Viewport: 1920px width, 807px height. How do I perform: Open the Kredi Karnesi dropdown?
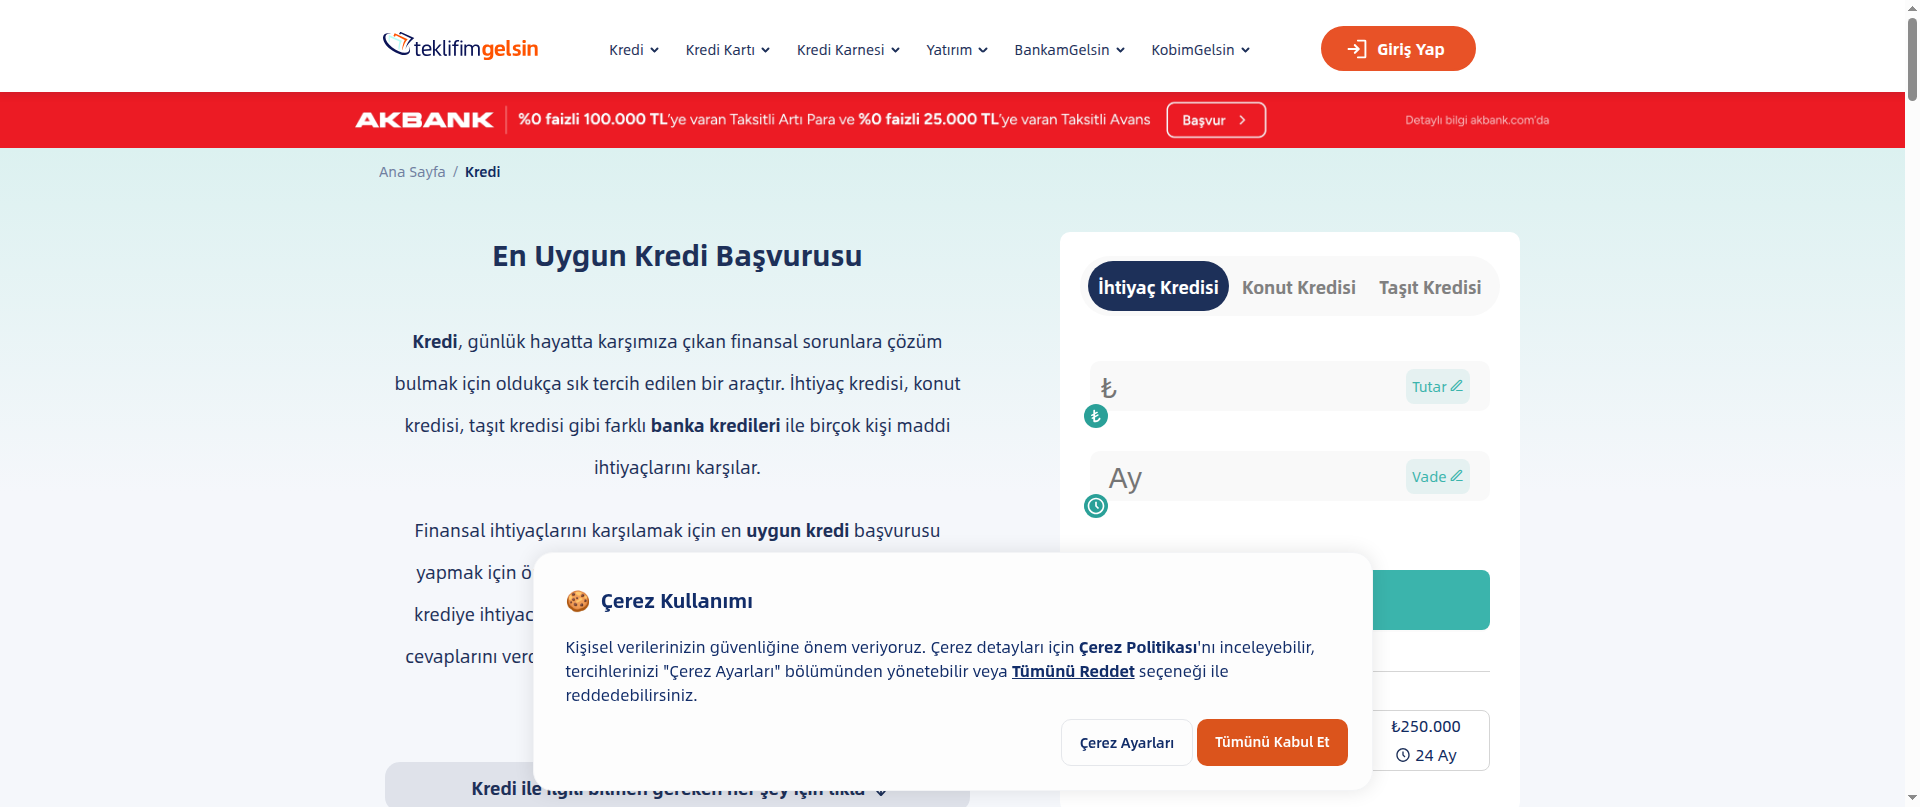tap(848, 50)
